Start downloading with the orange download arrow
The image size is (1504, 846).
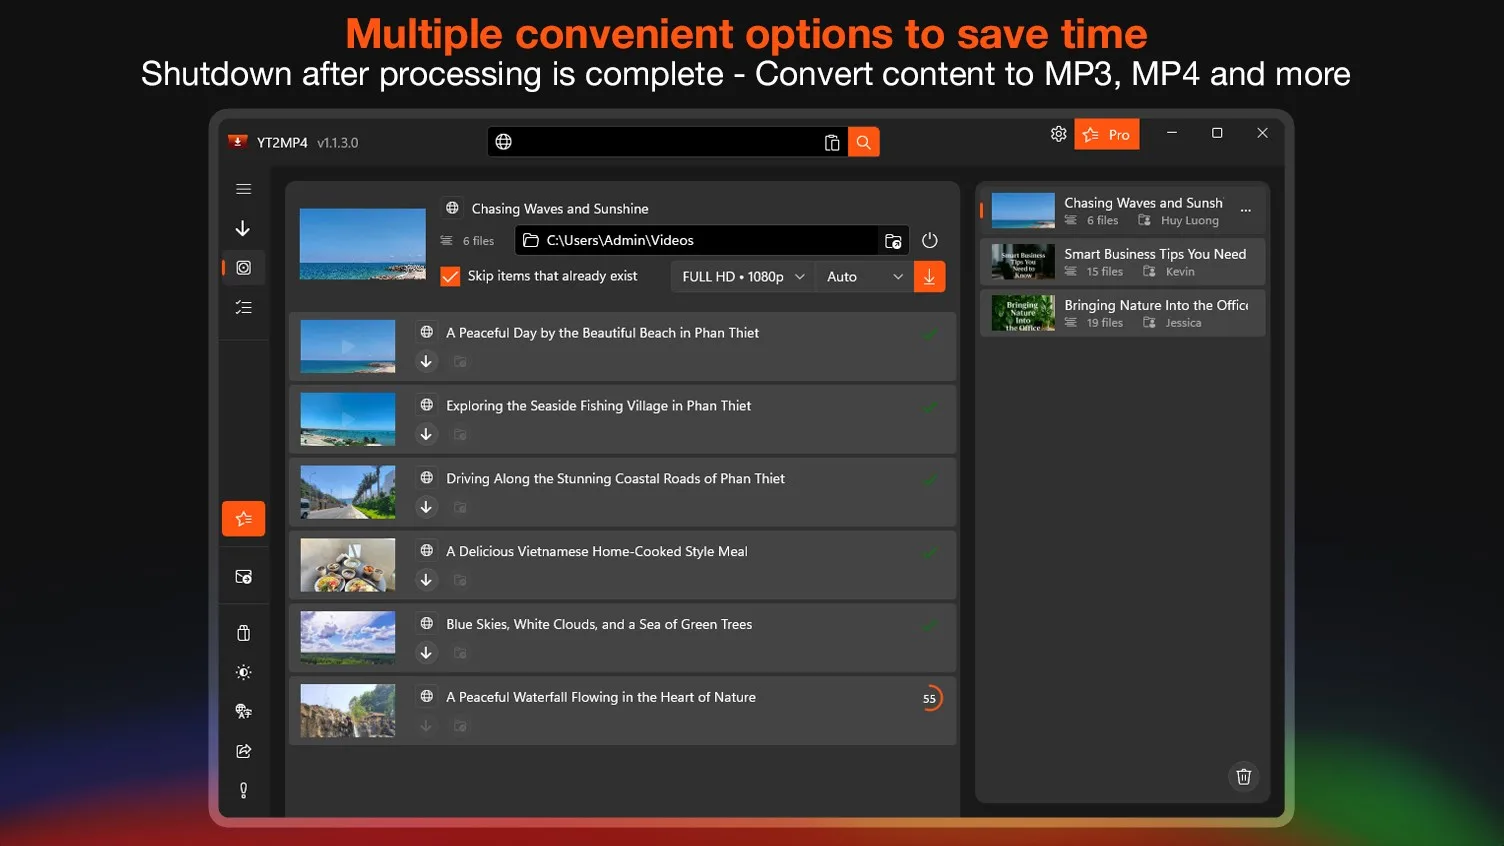pyautogui.click(x=929, y=277)
